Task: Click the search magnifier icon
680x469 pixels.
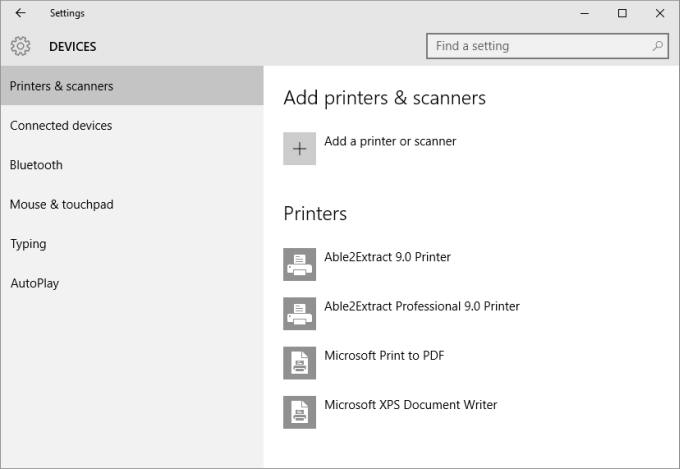Action: click(x=657, y=46)
